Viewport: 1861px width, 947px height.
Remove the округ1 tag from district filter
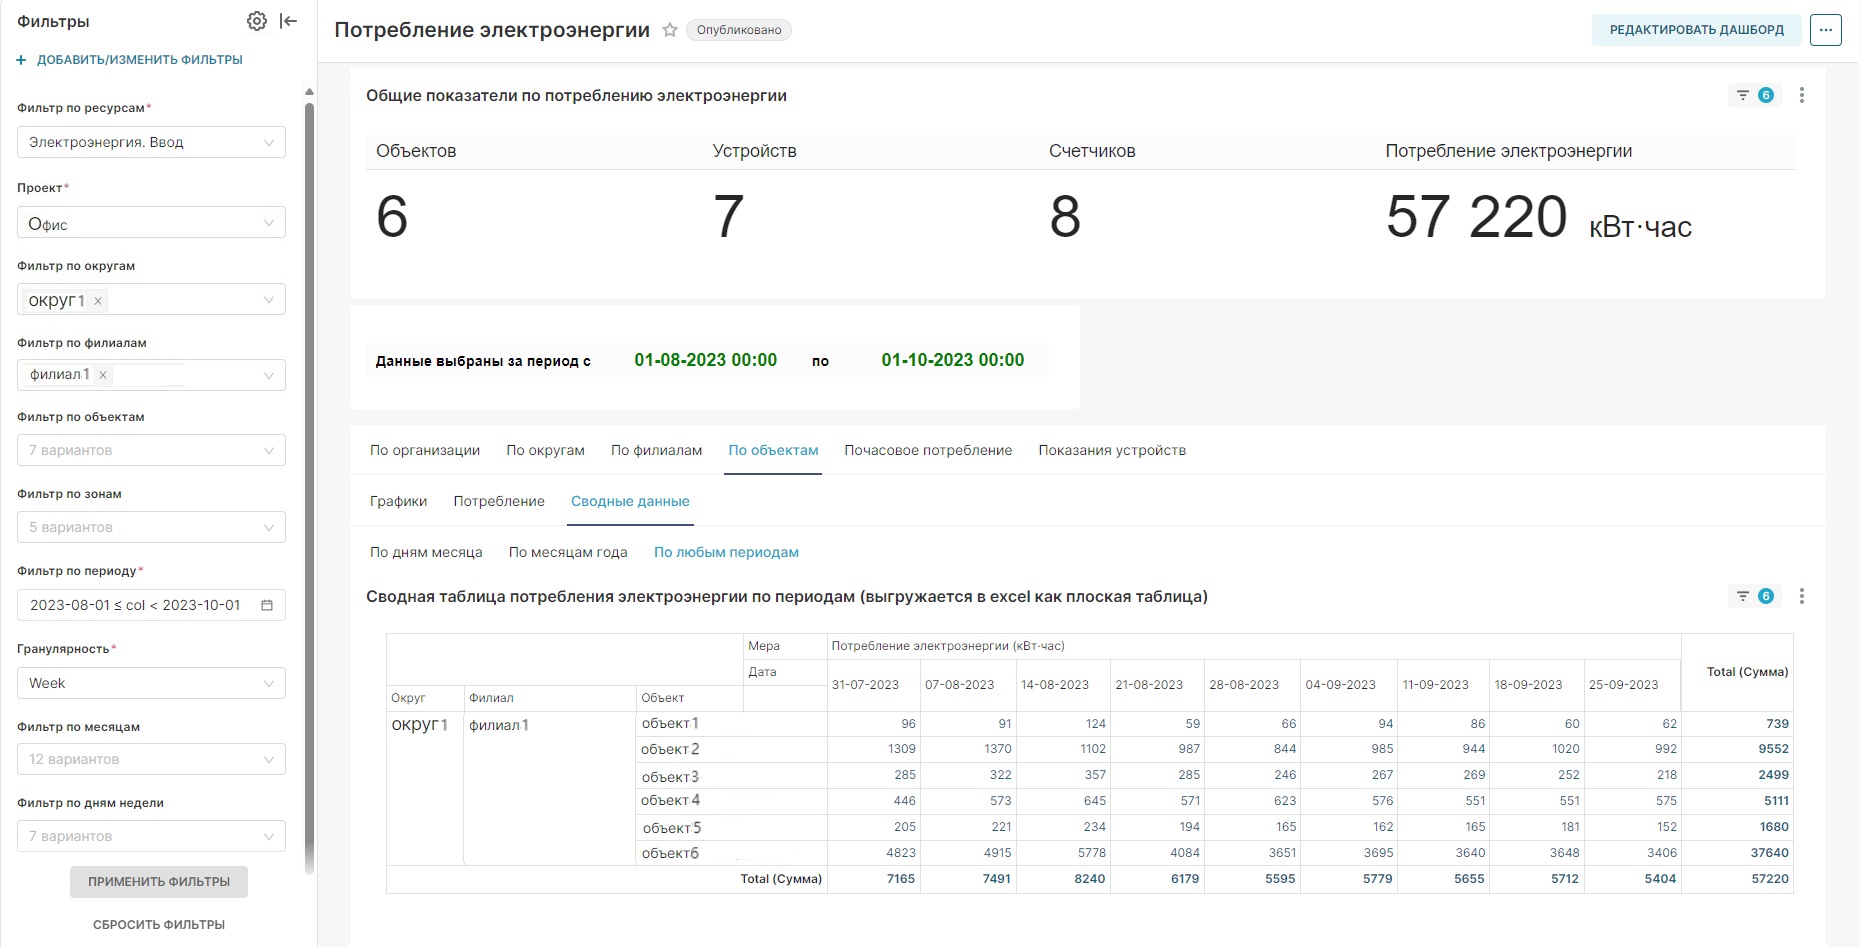(x=98, y=301)
